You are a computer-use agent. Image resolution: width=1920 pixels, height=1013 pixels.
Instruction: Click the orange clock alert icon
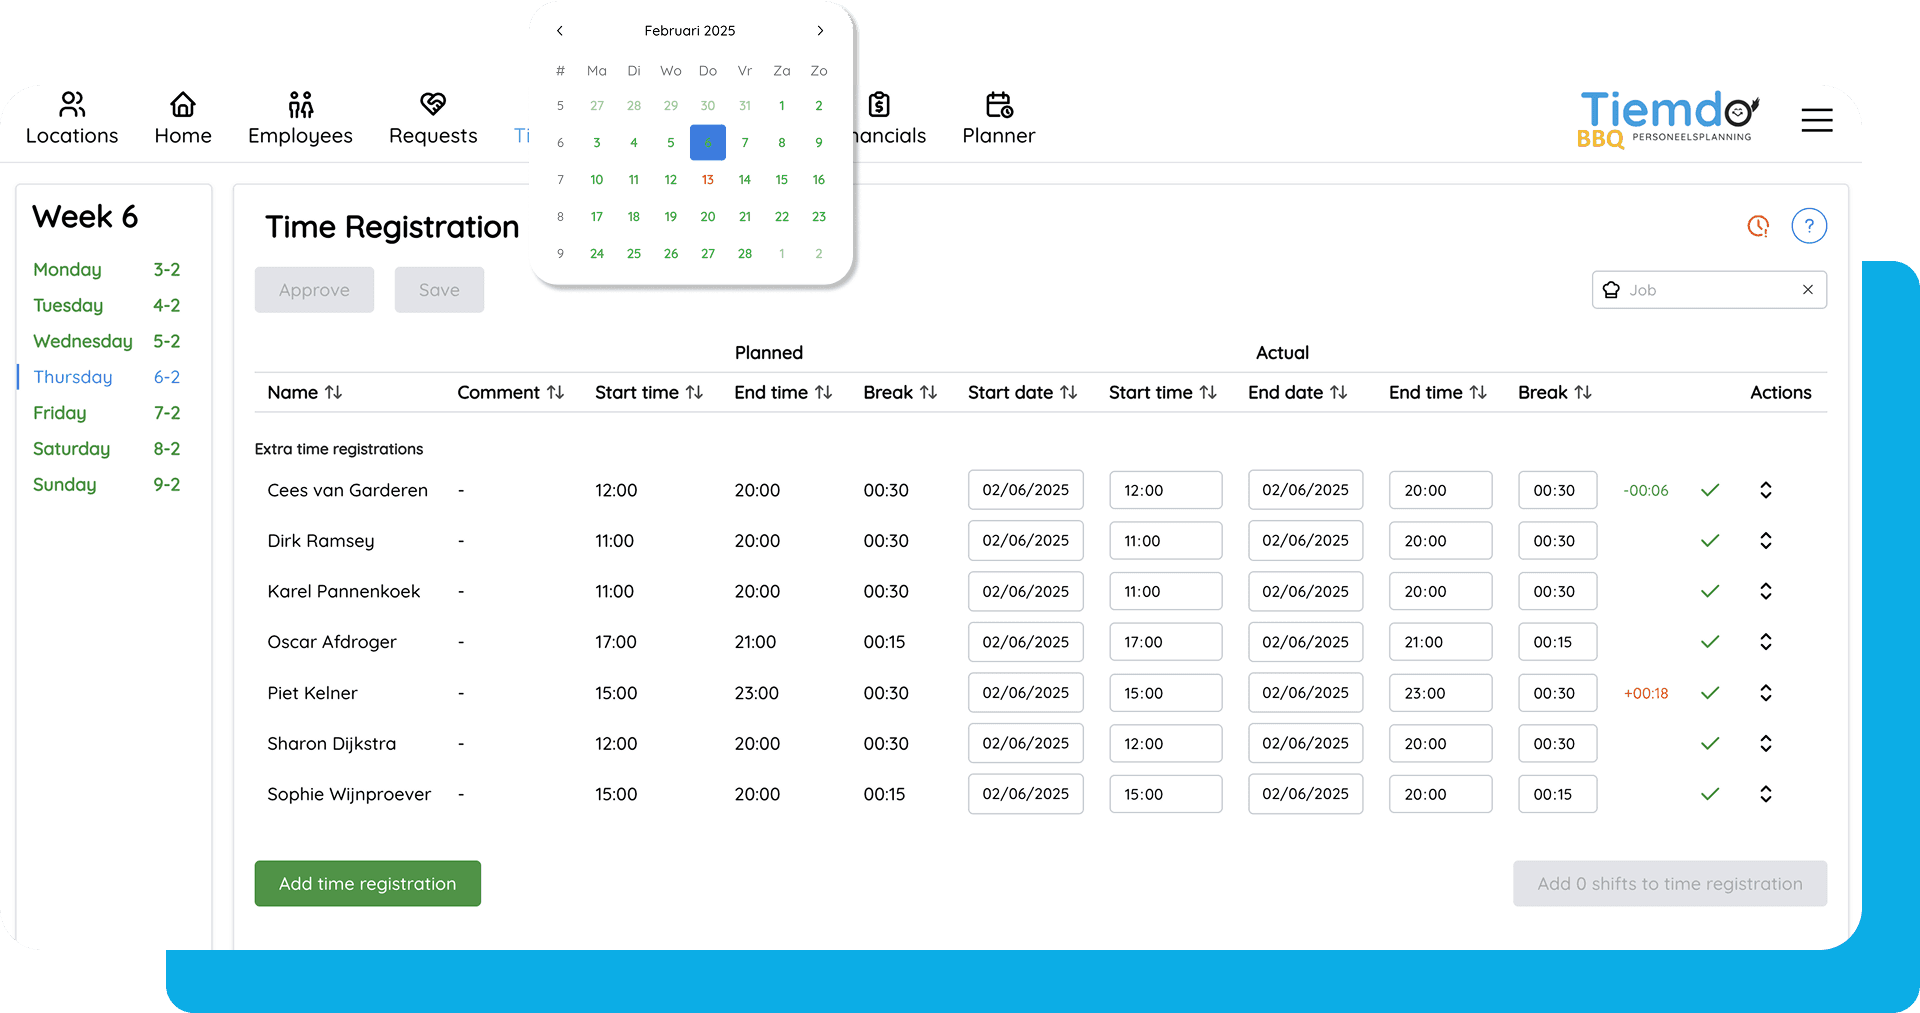coord(1758,226)
